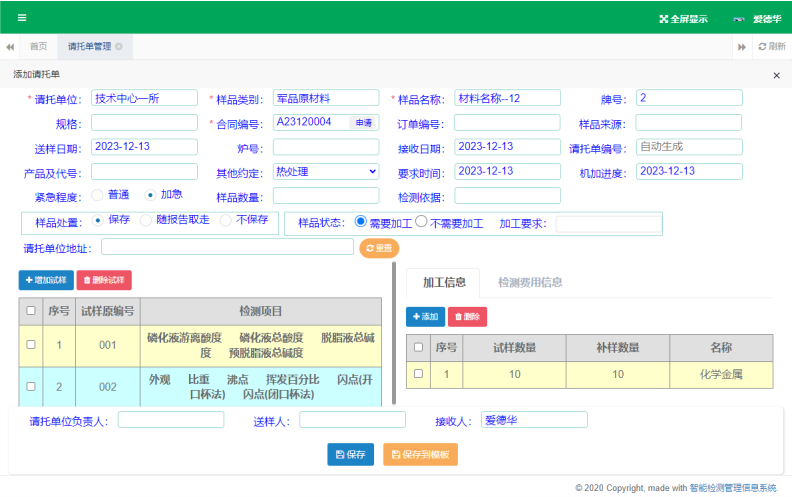Open the 爱德华 user account menu
Screen dimensions: 792x497
click(x=766, y=19)
